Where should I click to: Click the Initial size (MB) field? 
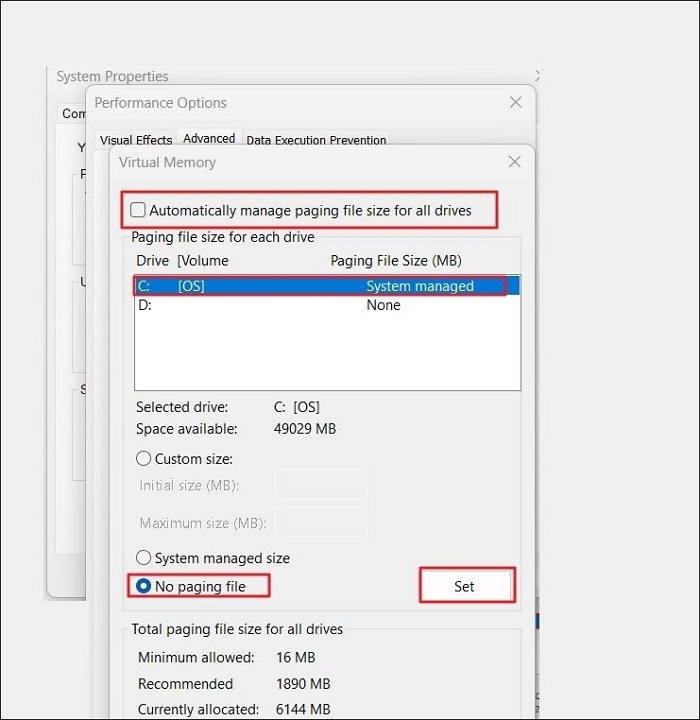(321, 485)
